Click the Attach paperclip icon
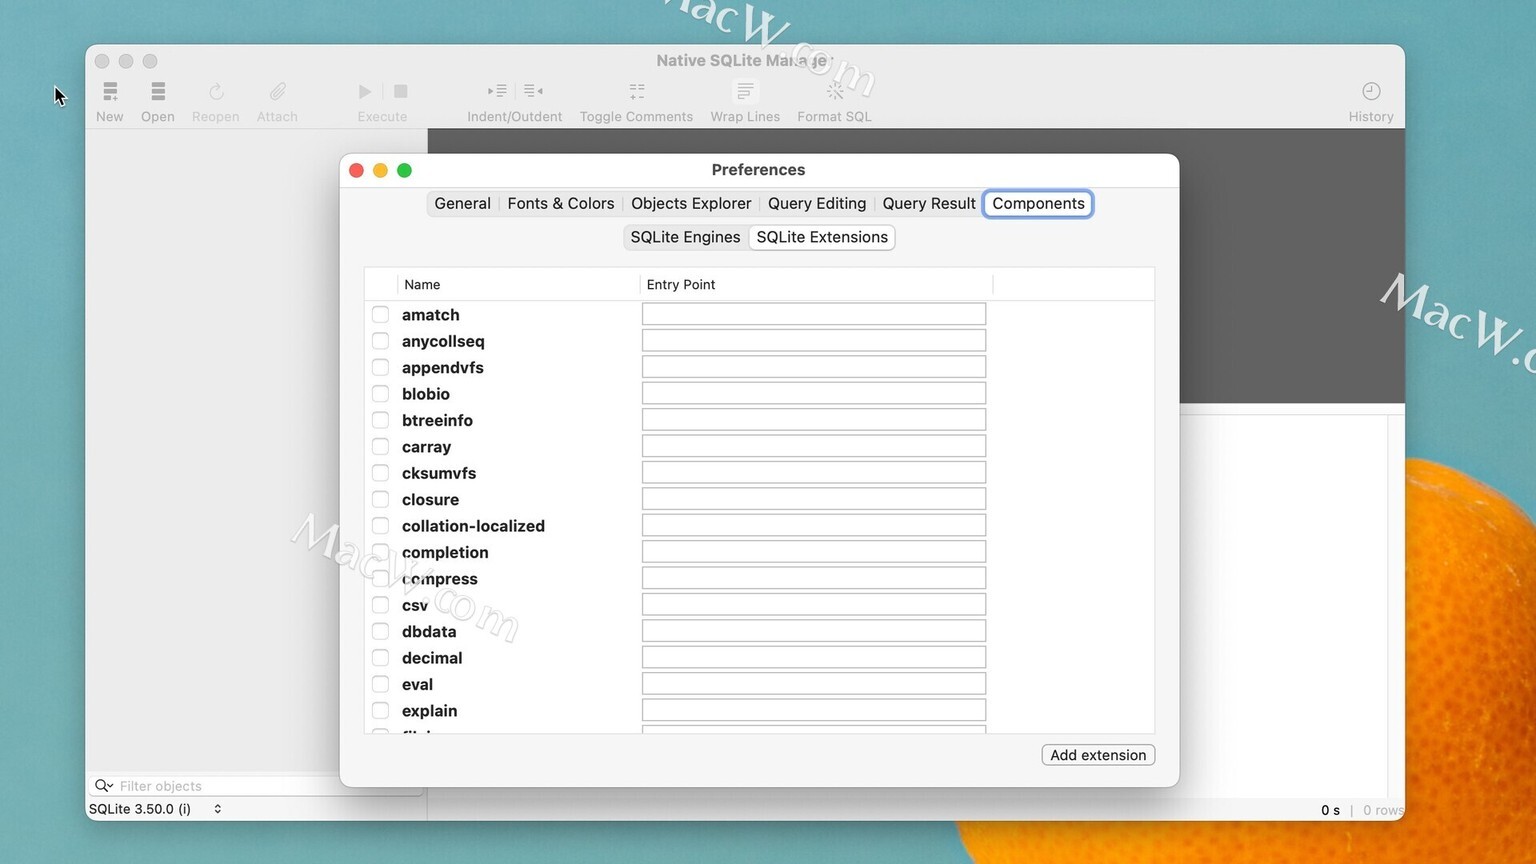 (277, 92)
